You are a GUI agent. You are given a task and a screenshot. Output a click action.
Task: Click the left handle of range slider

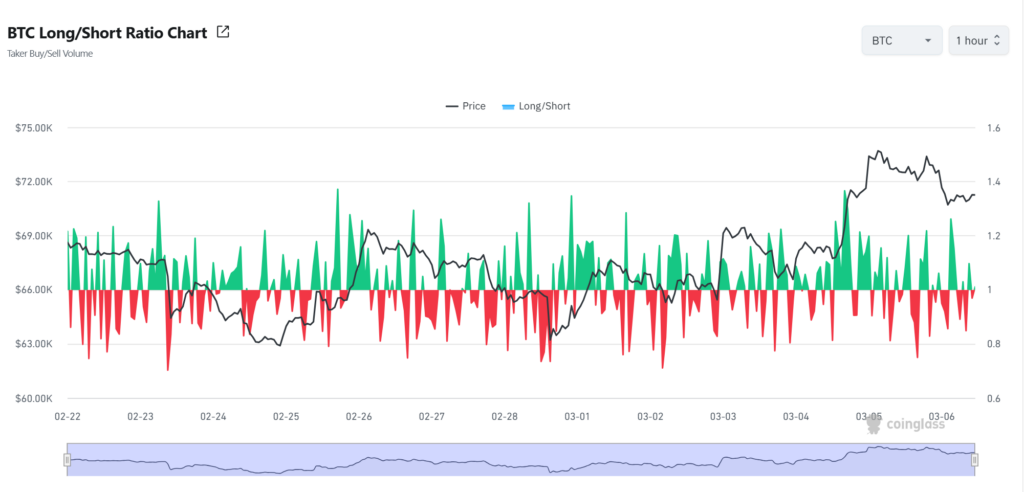pos(67,460)
